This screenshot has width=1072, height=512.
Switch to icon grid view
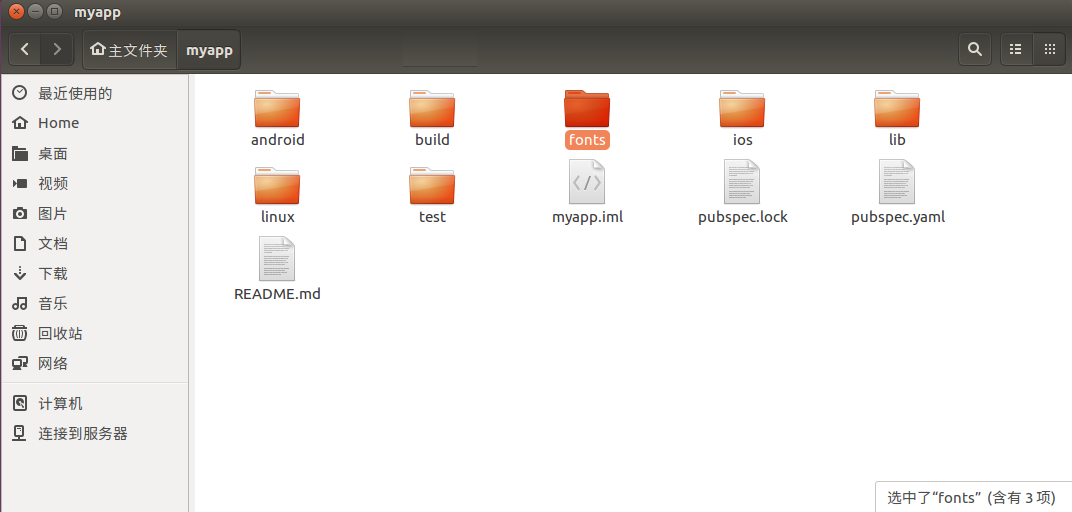tap(1049, 49)
